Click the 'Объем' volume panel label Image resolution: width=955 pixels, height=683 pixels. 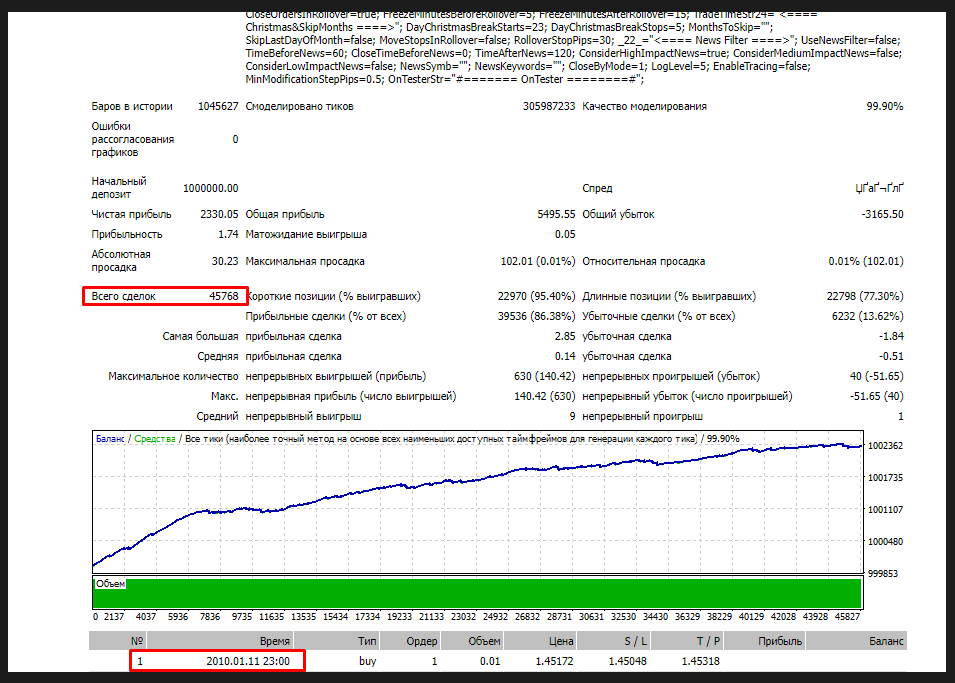click(110, 584)
